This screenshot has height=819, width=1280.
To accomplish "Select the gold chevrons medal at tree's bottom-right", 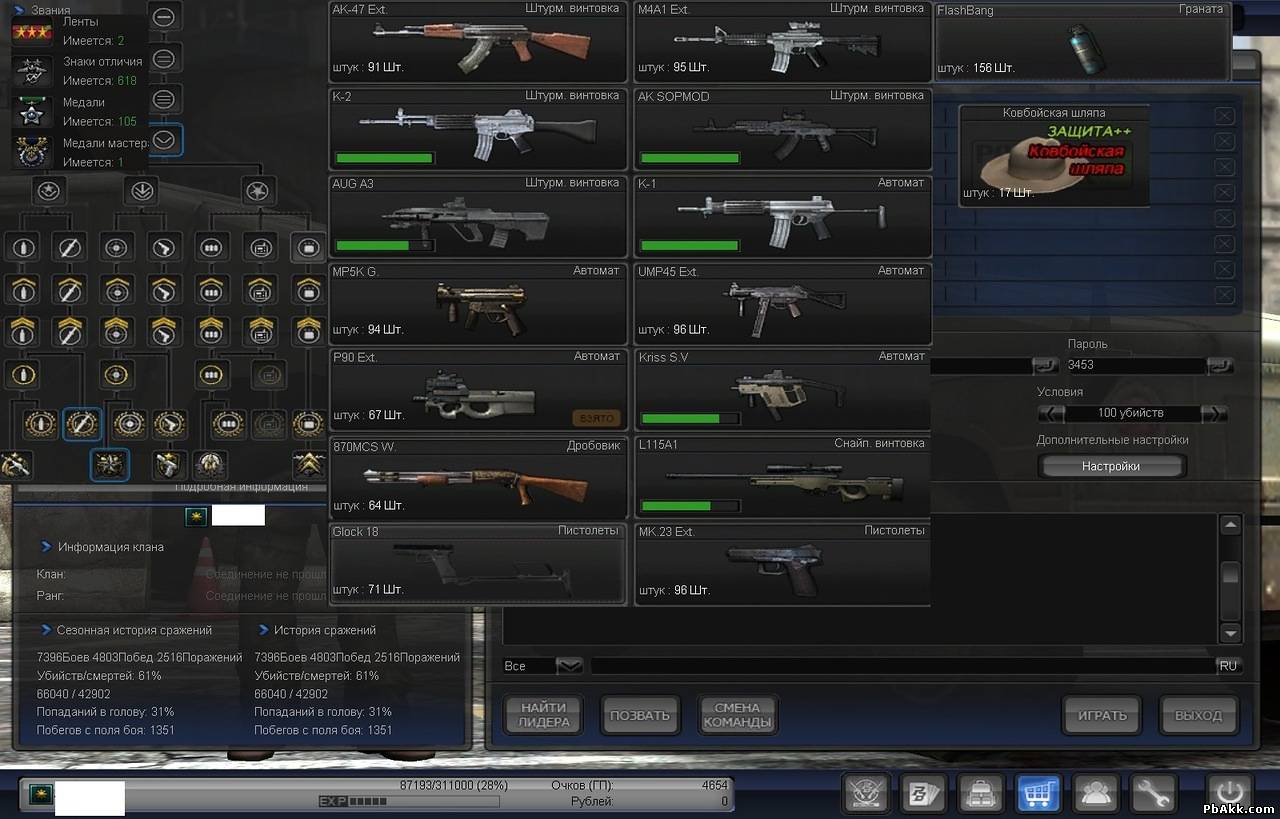I will click(x=308, y=464).
